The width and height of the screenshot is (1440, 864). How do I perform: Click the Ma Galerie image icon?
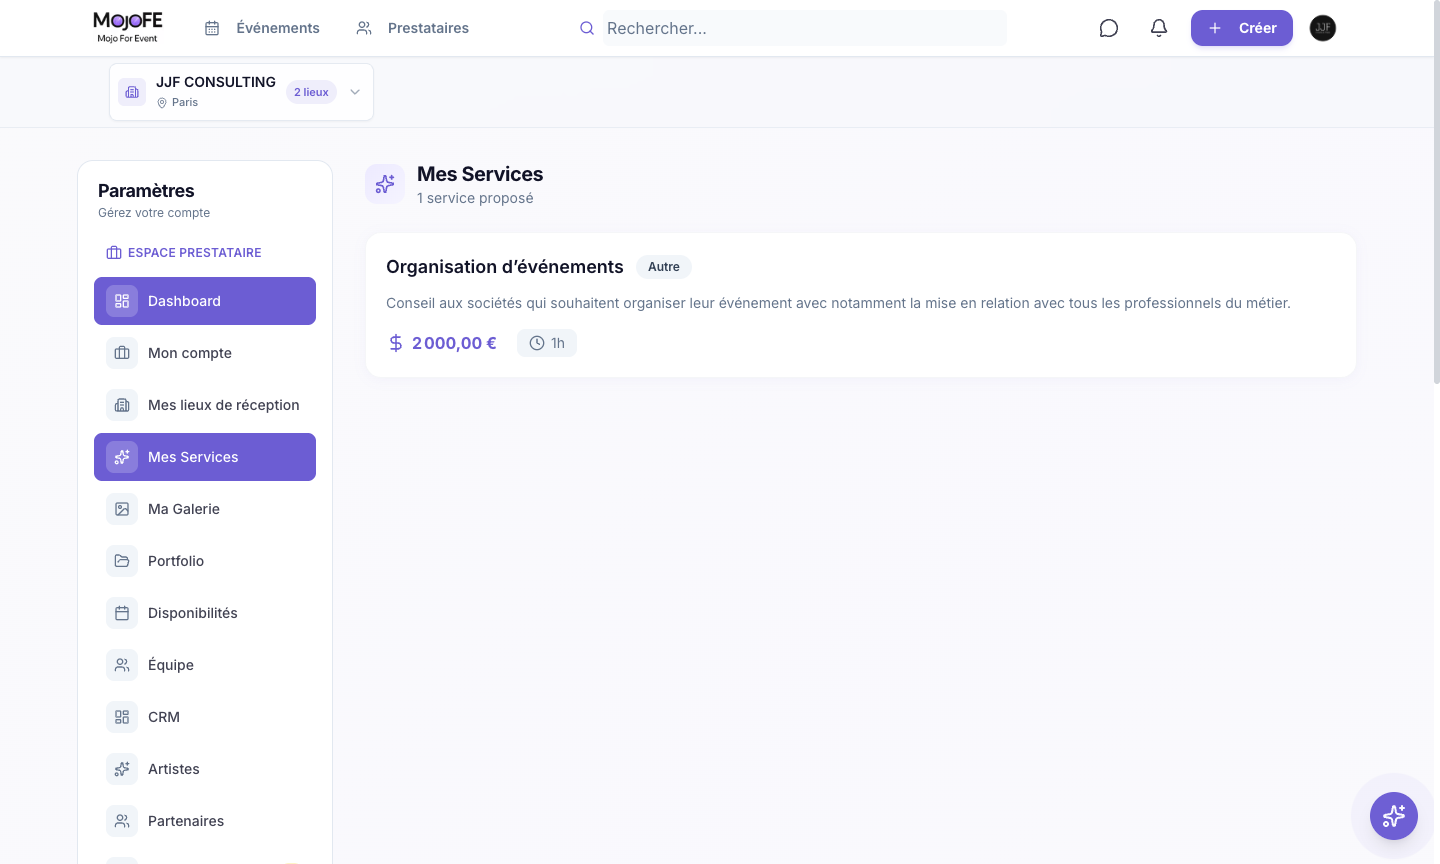pos(122,509)
